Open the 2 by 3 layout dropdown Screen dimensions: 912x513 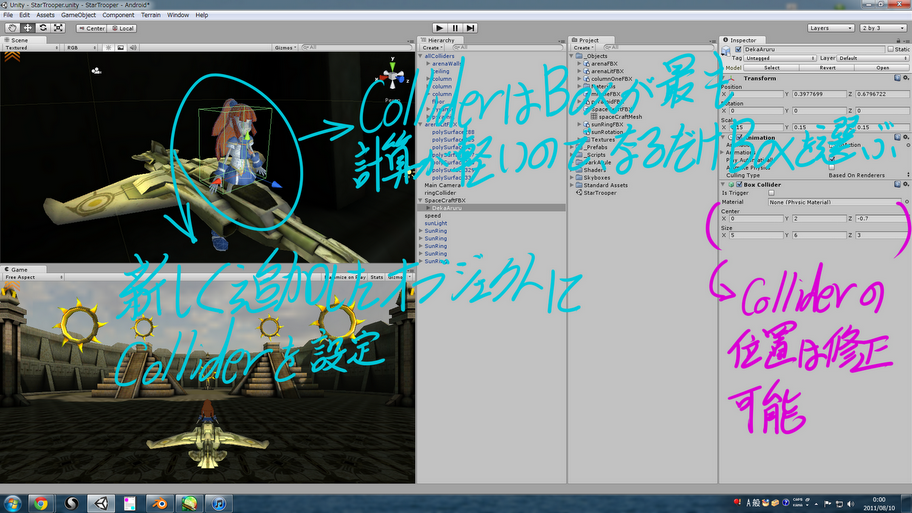882,28
